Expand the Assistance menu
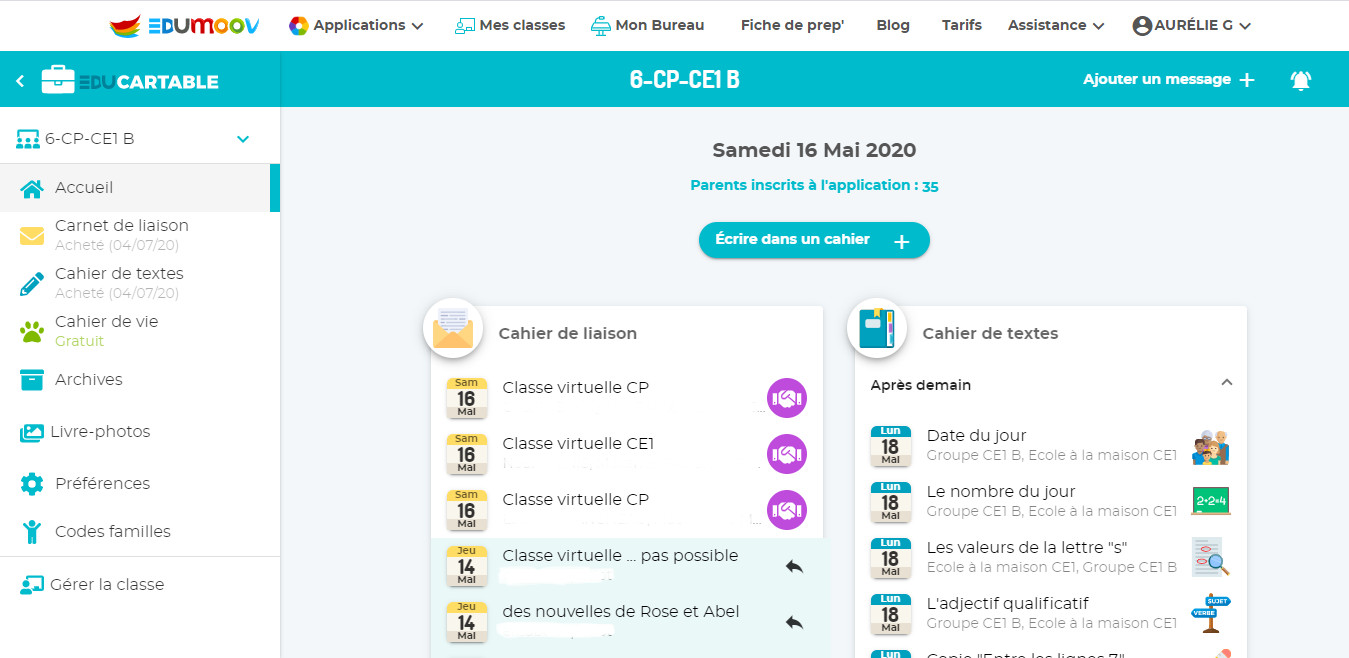This screenshot has height=658, width=1349. 1055,25
